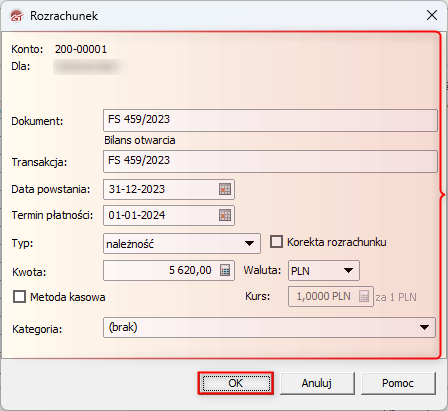The height and width of the screenshot is (411, 448).
Task: Open calculator icon in Kwota field
Action: click(x=225, y=270)
